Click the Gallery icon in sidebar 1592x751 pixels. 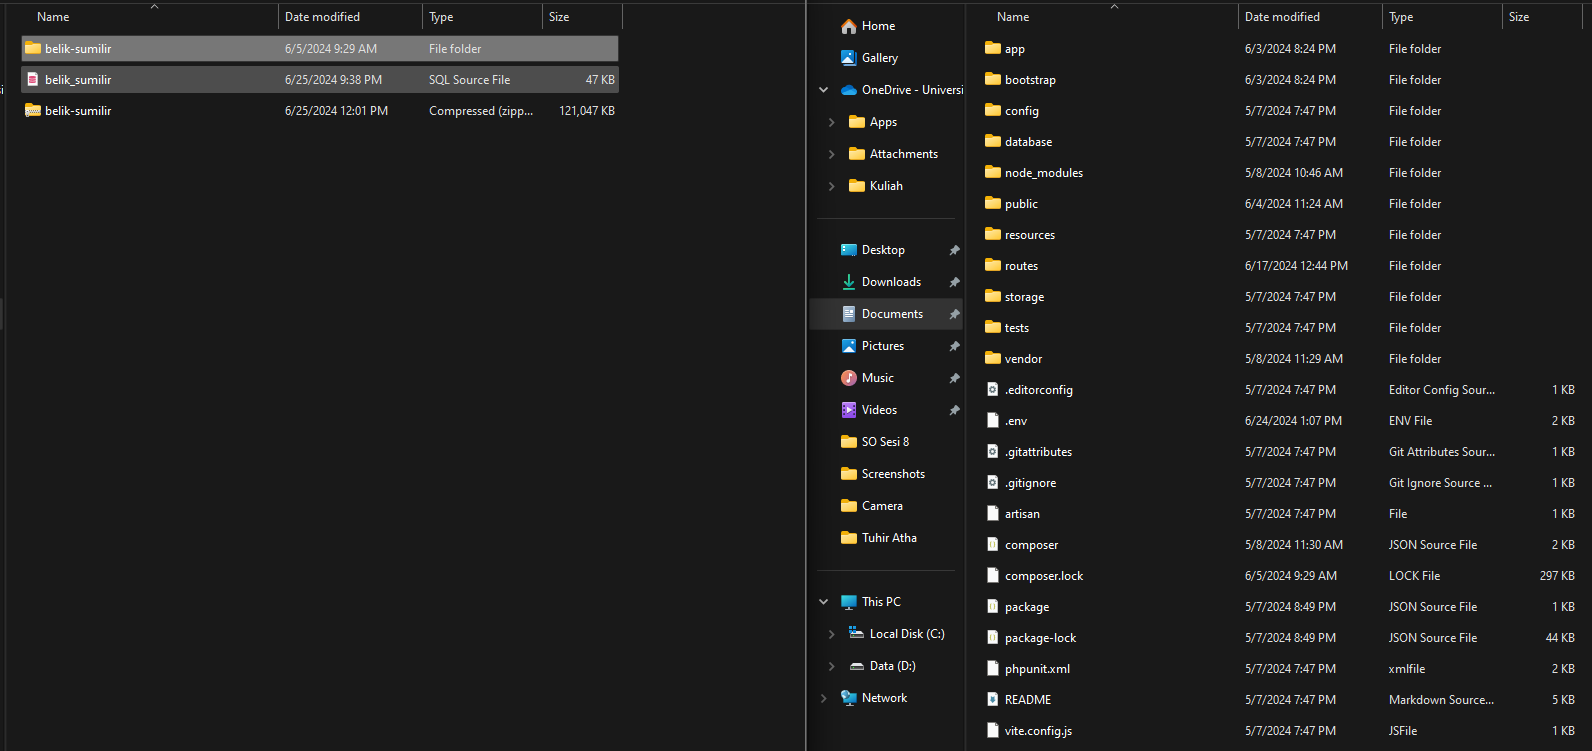coord(848,58)
